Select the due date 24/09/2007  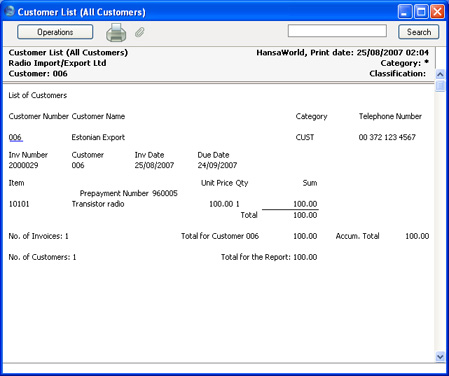click(217, 165)
